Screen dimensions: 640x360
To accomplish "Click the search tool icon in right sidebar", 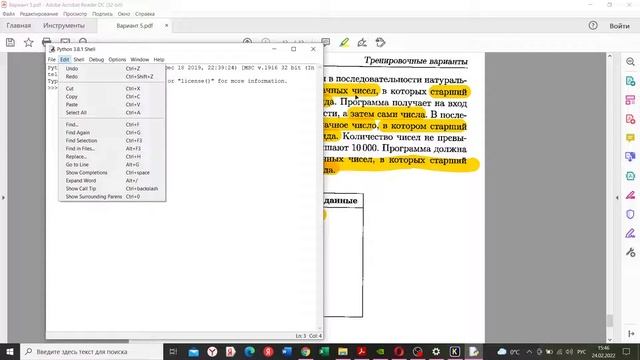I will coord(630,62).
